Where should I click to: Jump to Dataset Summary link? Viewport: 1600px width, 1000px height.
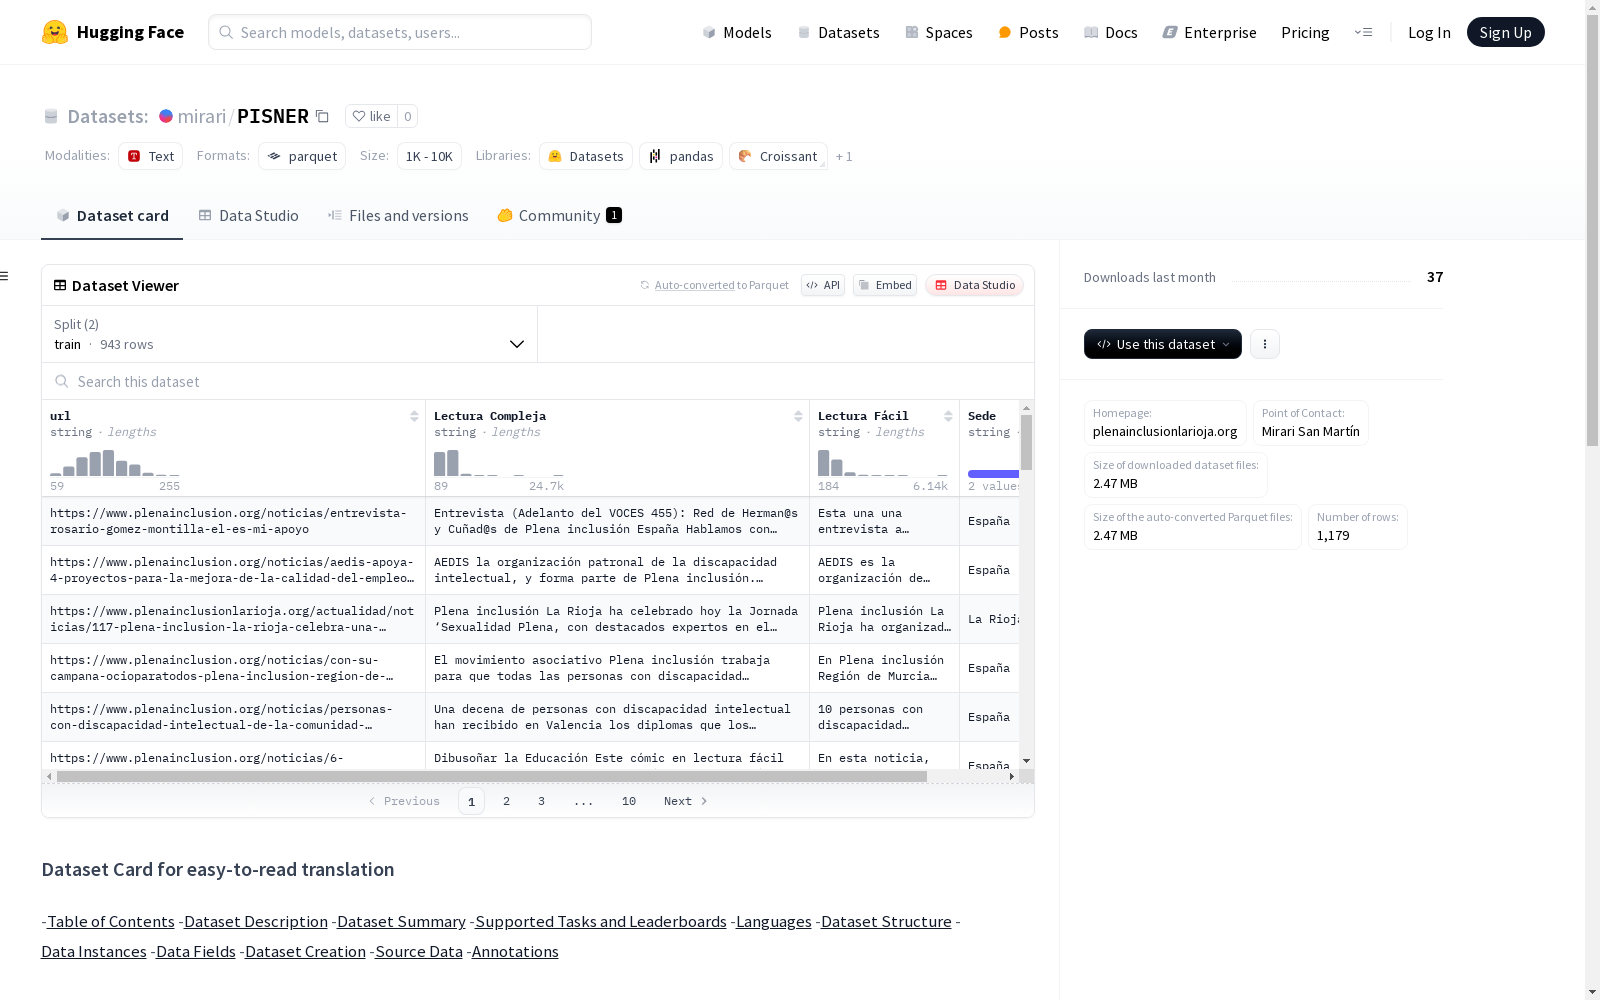click(401, 922)
